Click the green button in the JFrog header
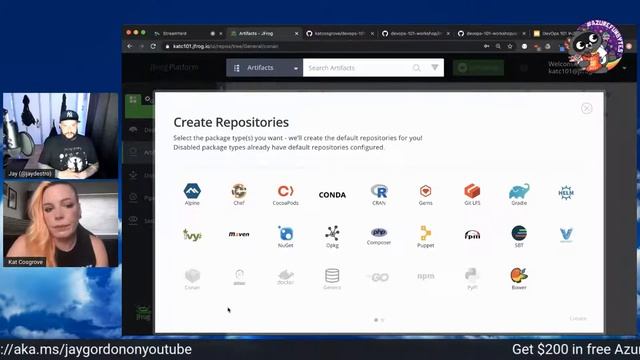 [x=478, y=68]
